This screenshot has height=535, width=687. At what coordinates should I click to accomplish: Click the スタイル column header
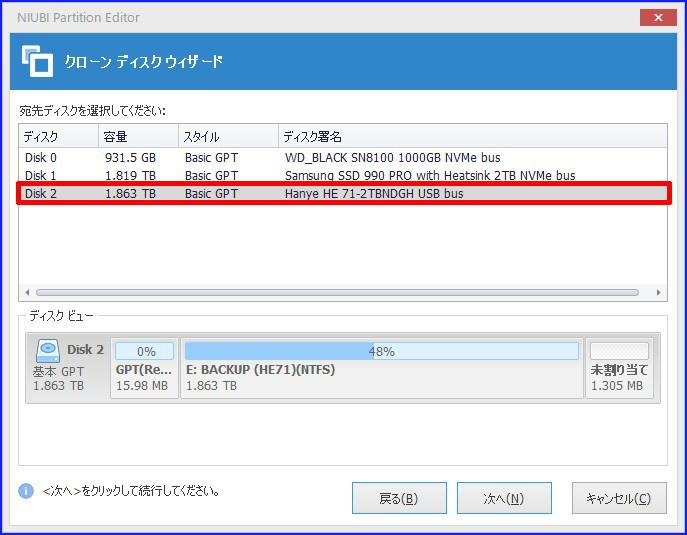click(x=228, y=136)
